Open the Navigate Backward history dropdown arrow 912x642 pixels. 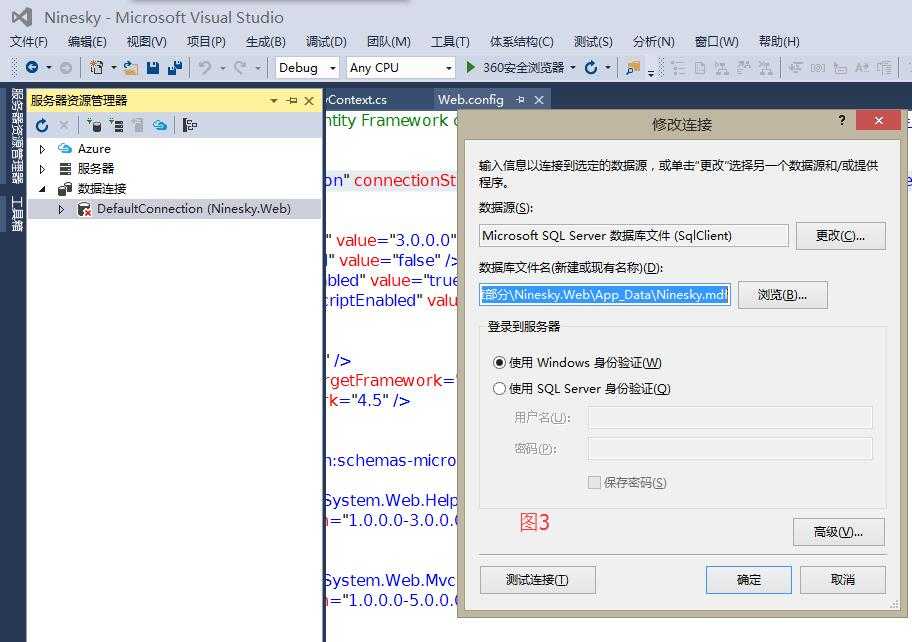[x=48, y=68]
